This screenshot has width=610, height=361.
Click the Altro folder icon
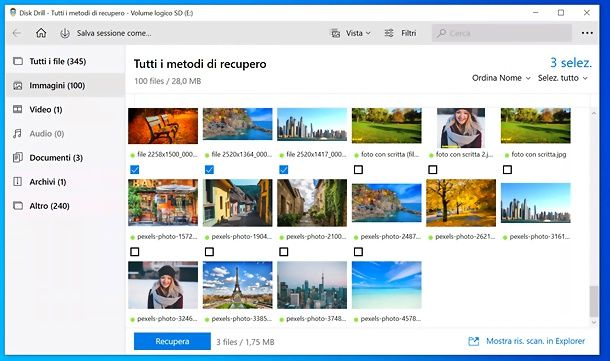[x=18, y=206]
